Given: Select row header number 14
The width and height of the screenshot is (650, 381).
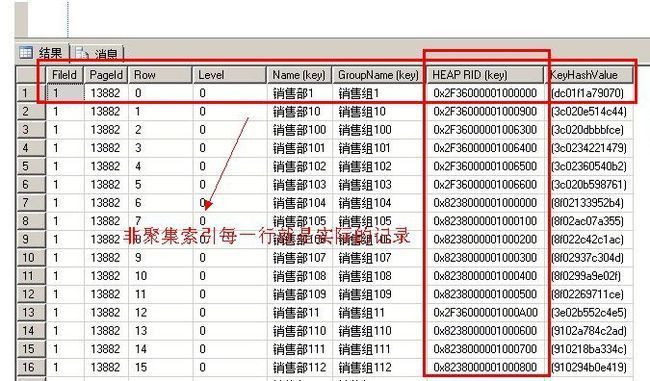Looking at the screenshot, I should click(31, 330).
